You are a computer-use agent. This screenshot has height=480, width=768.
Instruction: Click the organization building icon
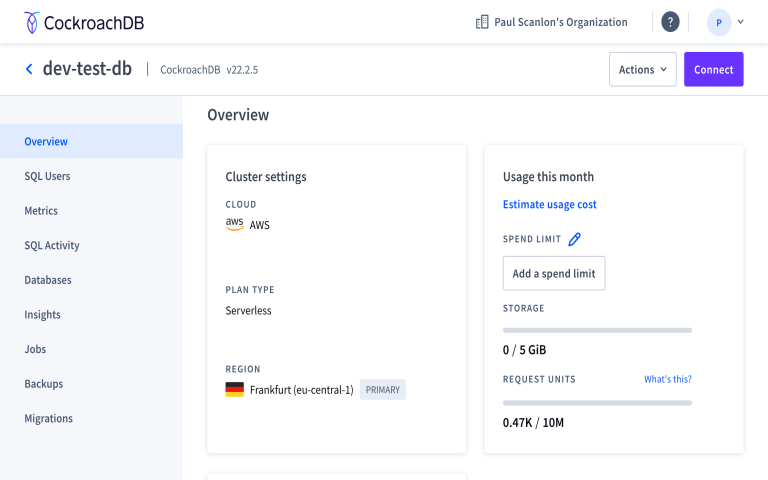[482, 22]
